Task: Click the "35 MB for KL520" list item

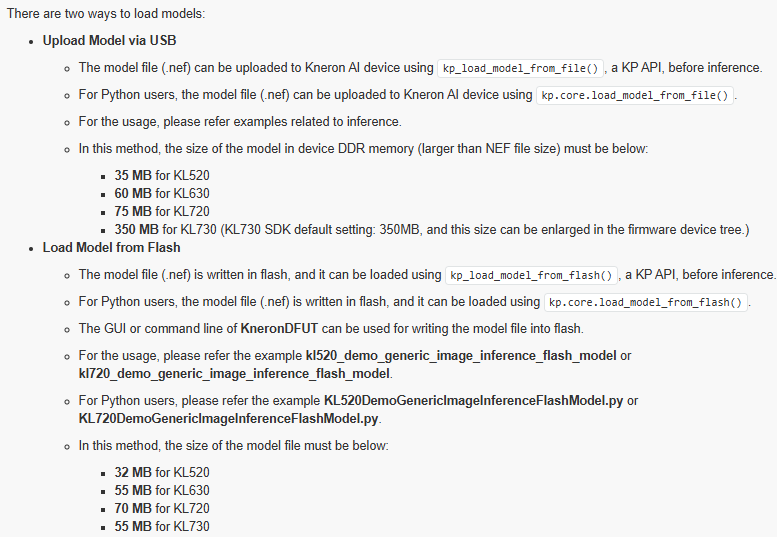Action: [x=162, y=175]
